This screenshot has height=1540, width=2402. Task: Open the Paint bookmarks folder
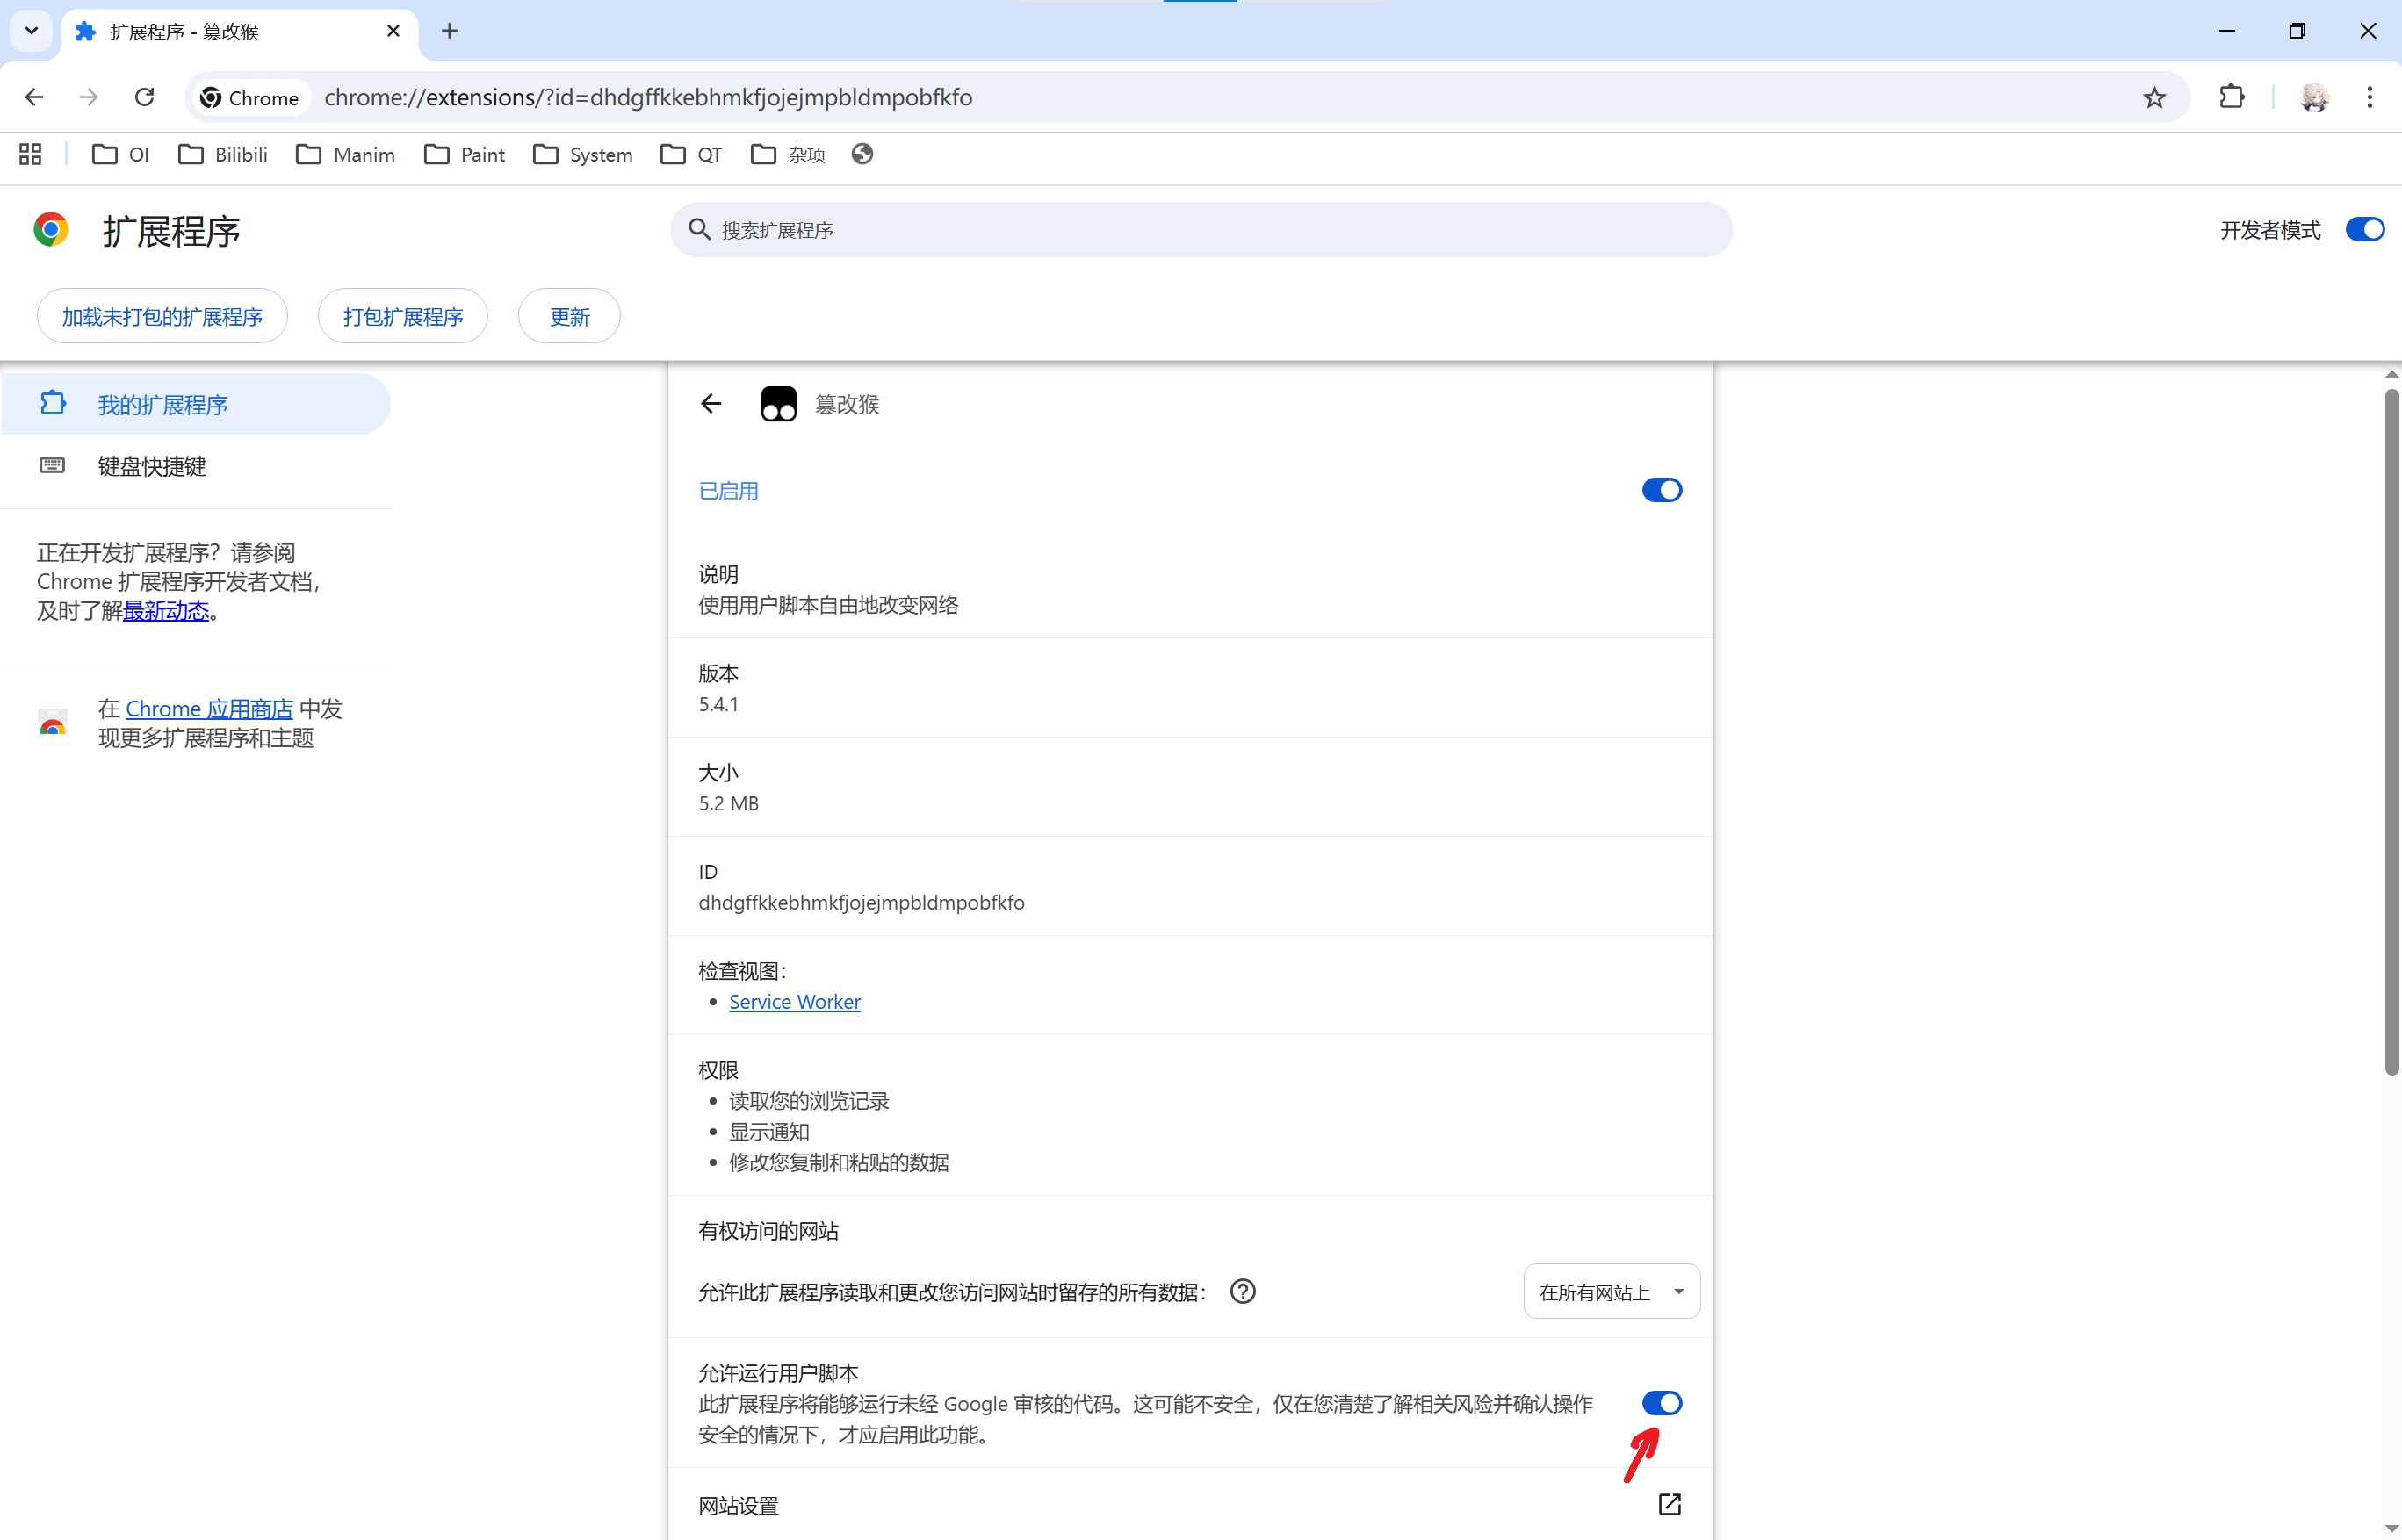tap(465, 154)
